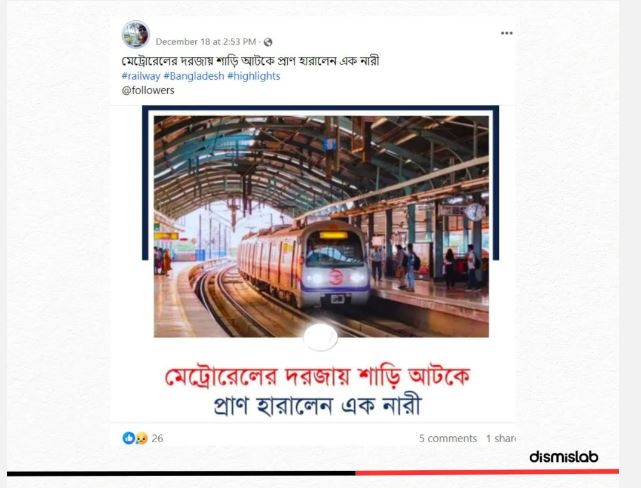Screen dimensions: 641x488
Task: Click the @followers mention
Action: tap(148, 90)
